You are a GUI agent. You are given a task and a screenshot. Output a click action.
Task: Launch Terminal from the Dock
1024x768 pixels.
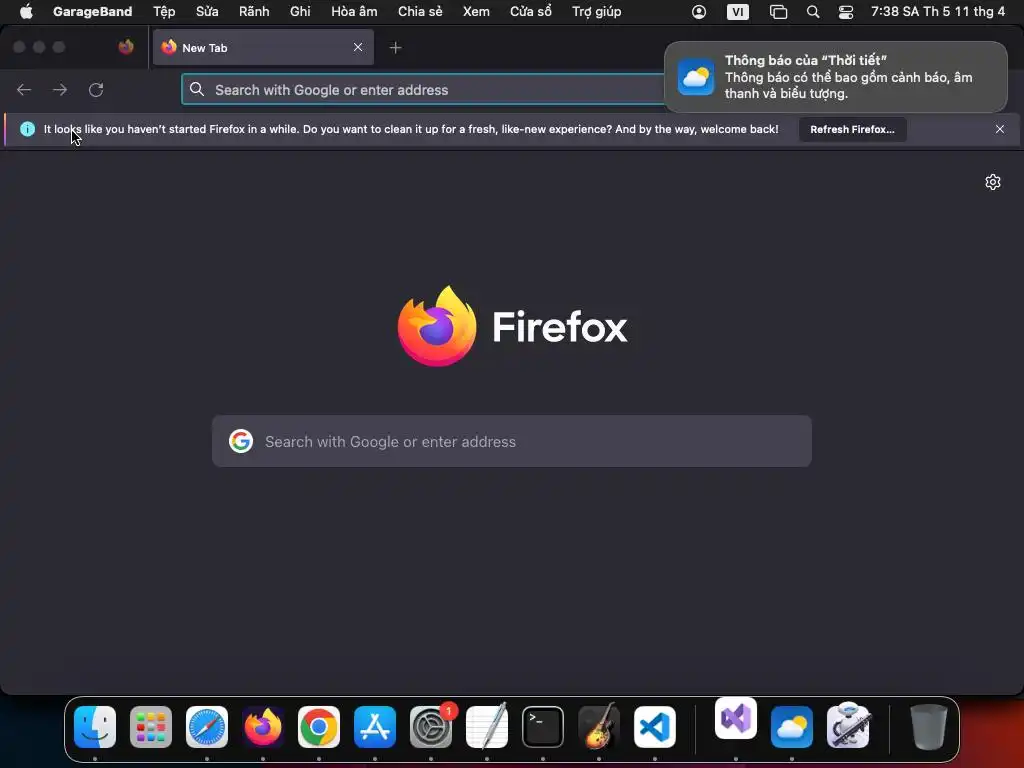coord(543,727)
